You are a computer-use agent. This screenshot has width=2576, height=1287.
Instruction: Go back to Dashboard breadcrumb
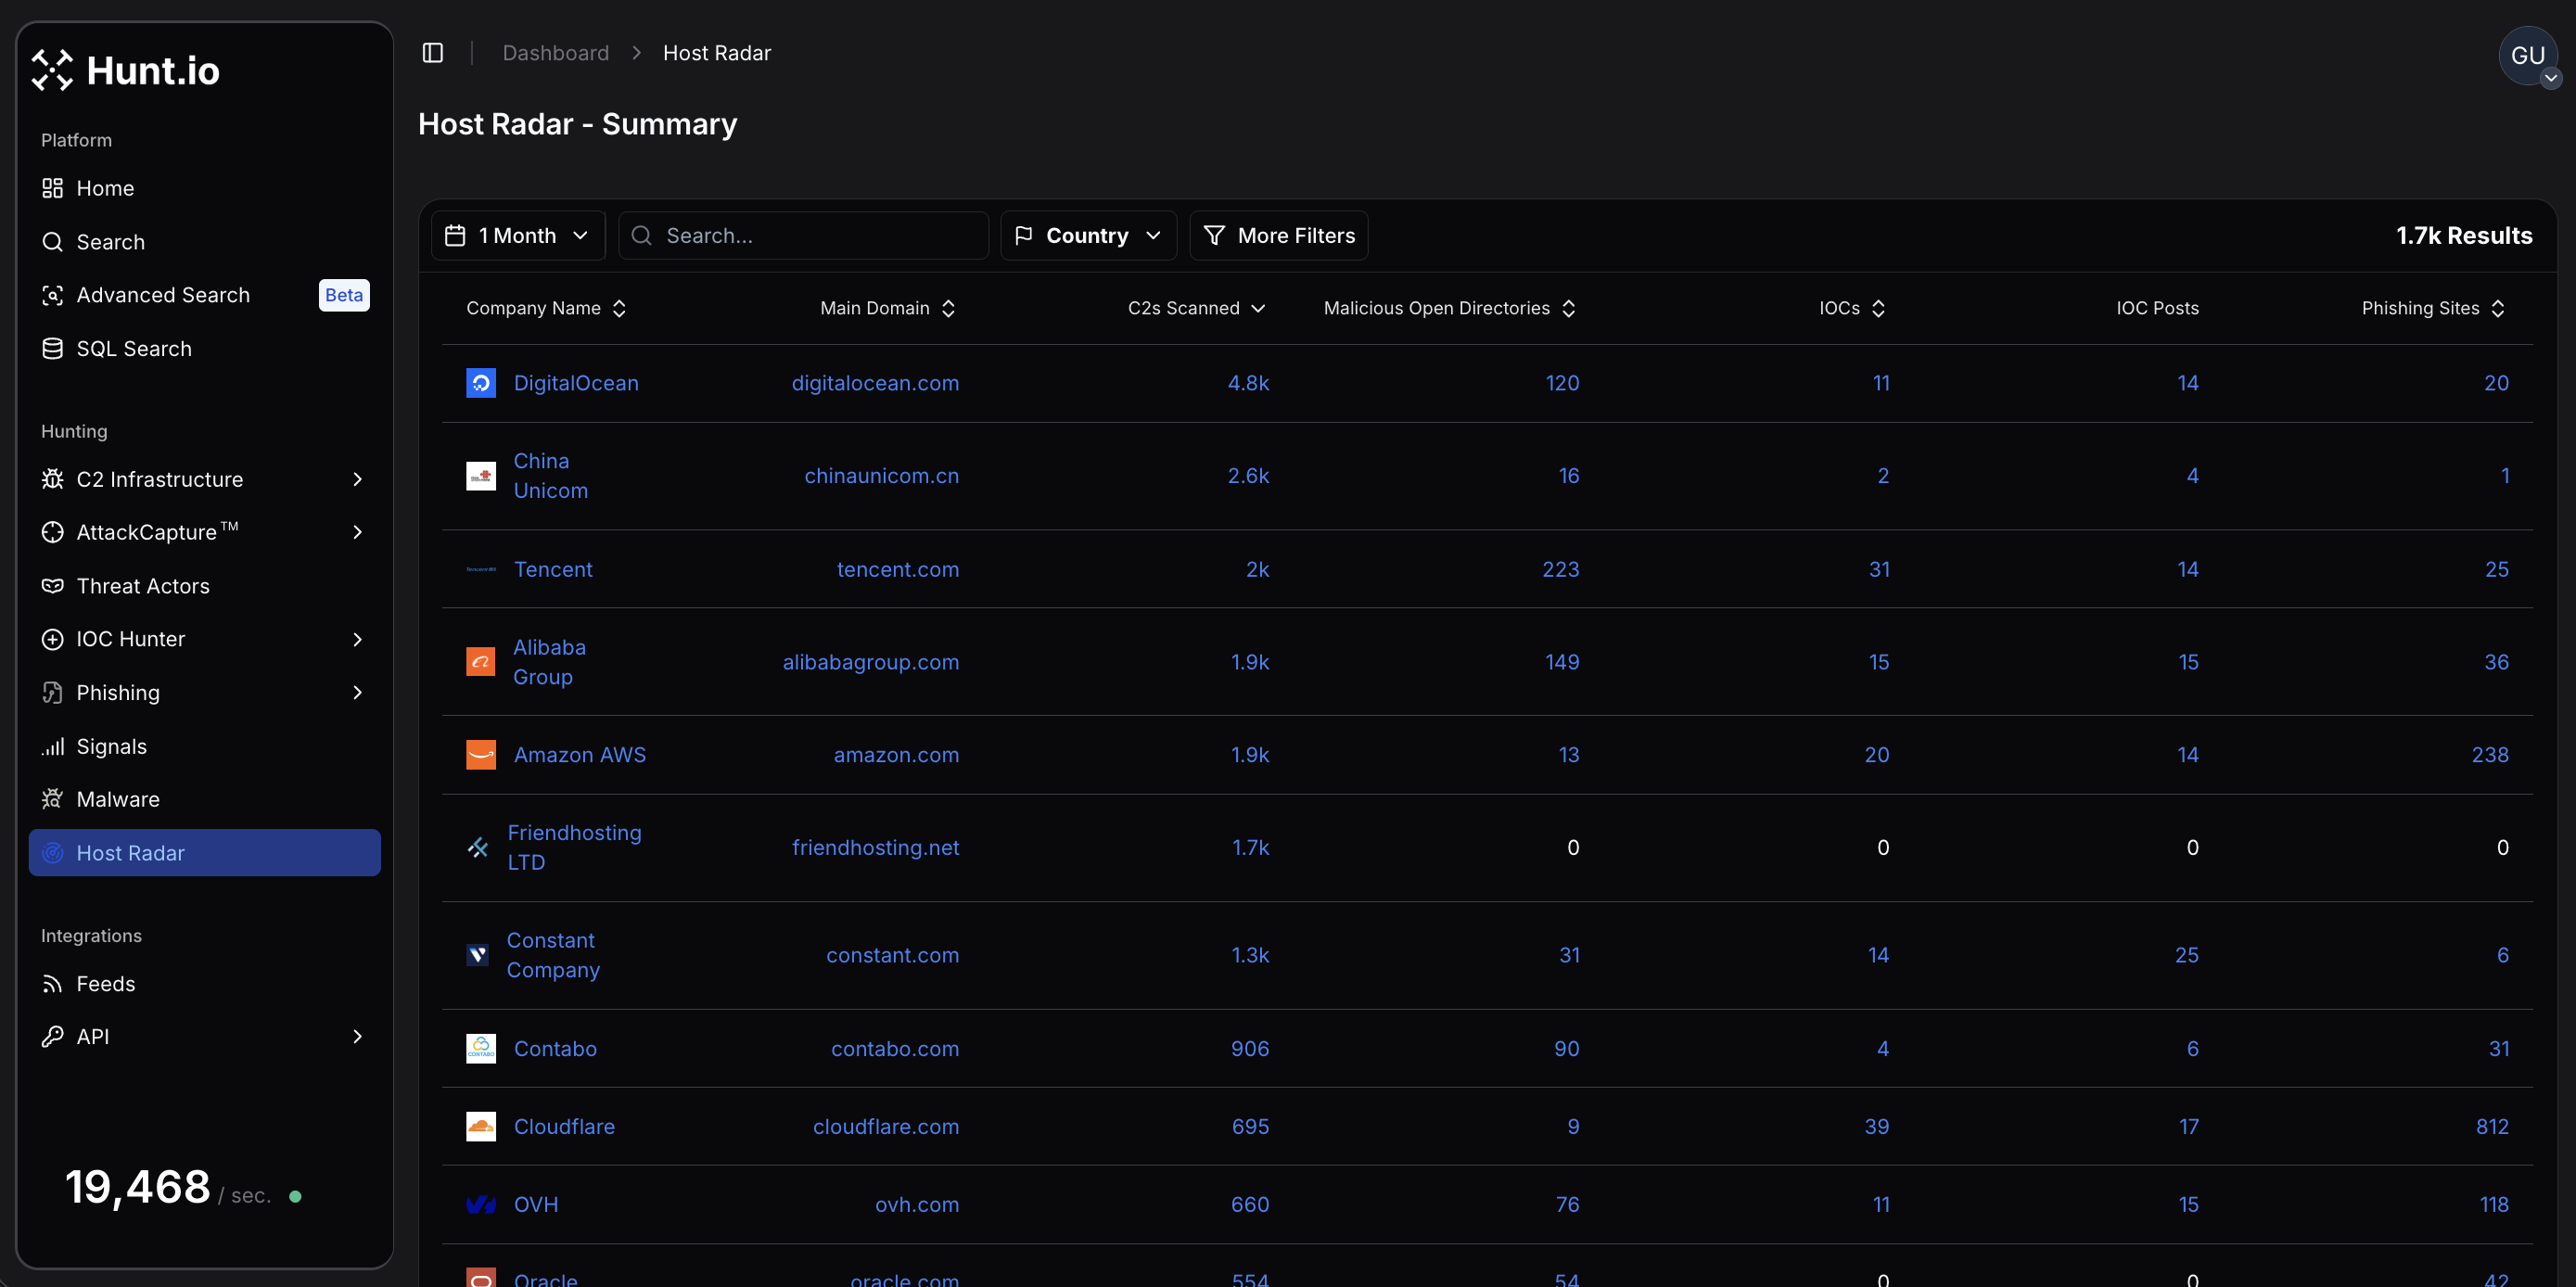(x=555, y=53)
